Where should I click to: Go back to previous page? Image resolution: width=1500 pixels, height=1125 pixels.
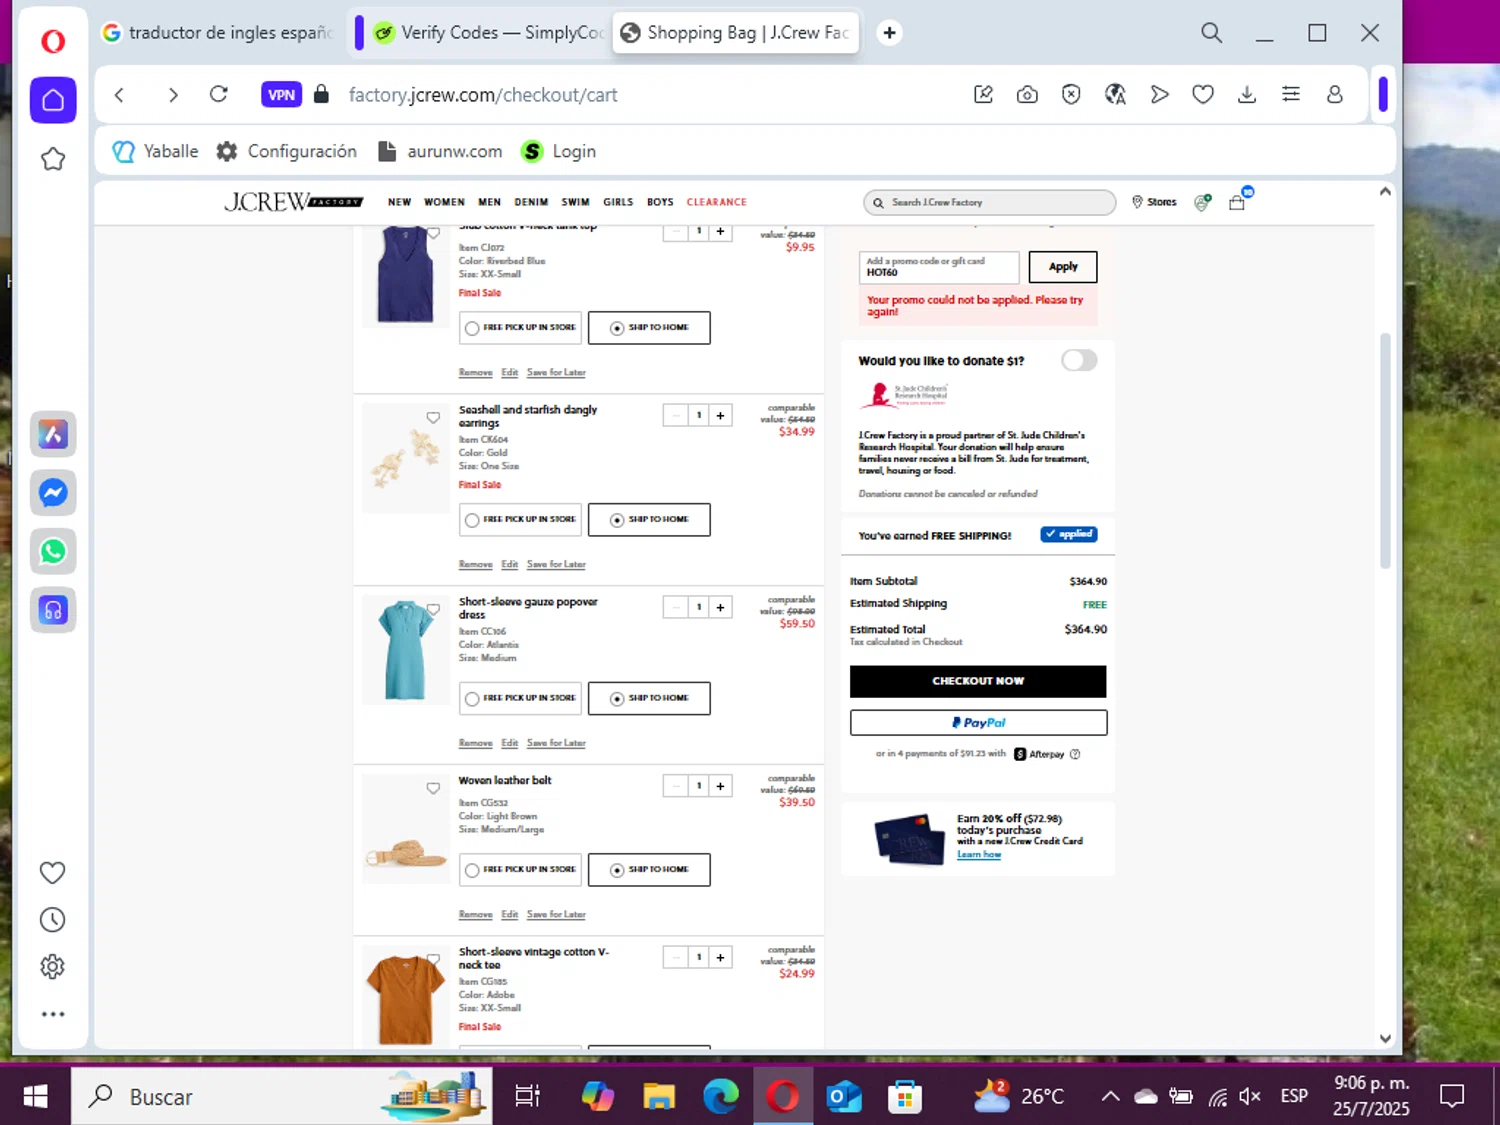pos(119,95)
